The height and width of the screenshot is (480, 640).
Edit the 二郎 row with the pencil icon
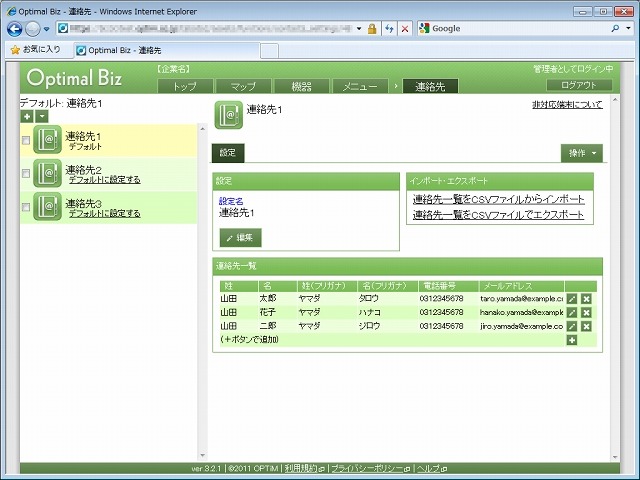coord(572,326)
